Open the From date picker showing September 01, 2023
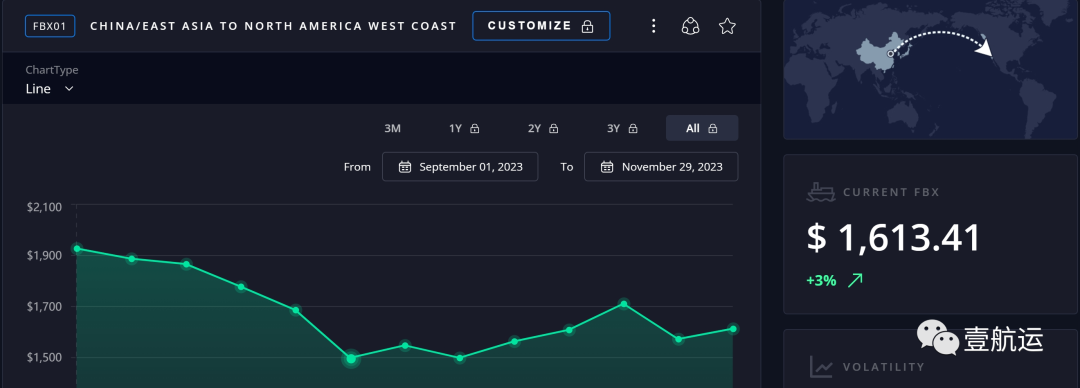 pyautogui.click(x=460, y=167)
